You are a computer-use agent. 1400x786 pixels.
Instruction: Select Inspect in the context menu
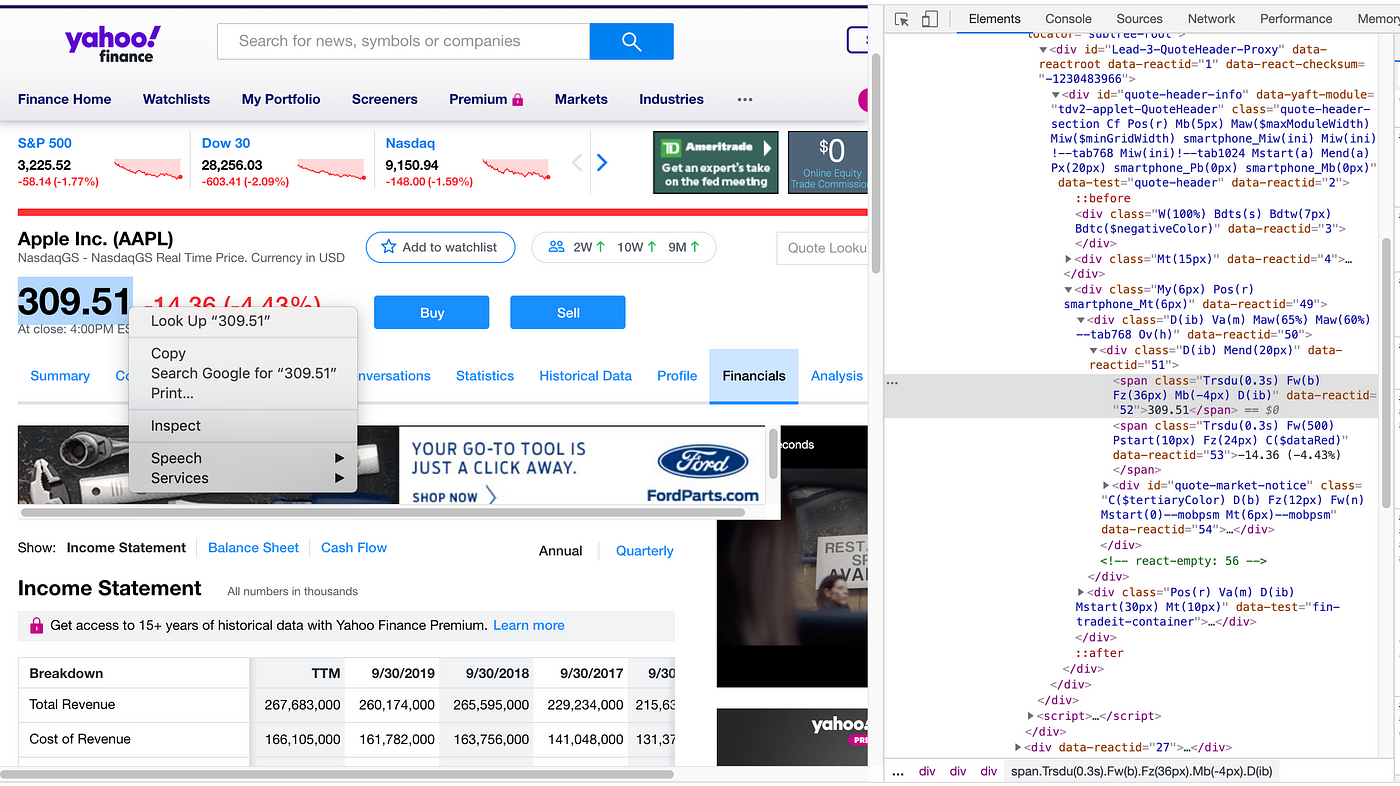click(243, 426)
